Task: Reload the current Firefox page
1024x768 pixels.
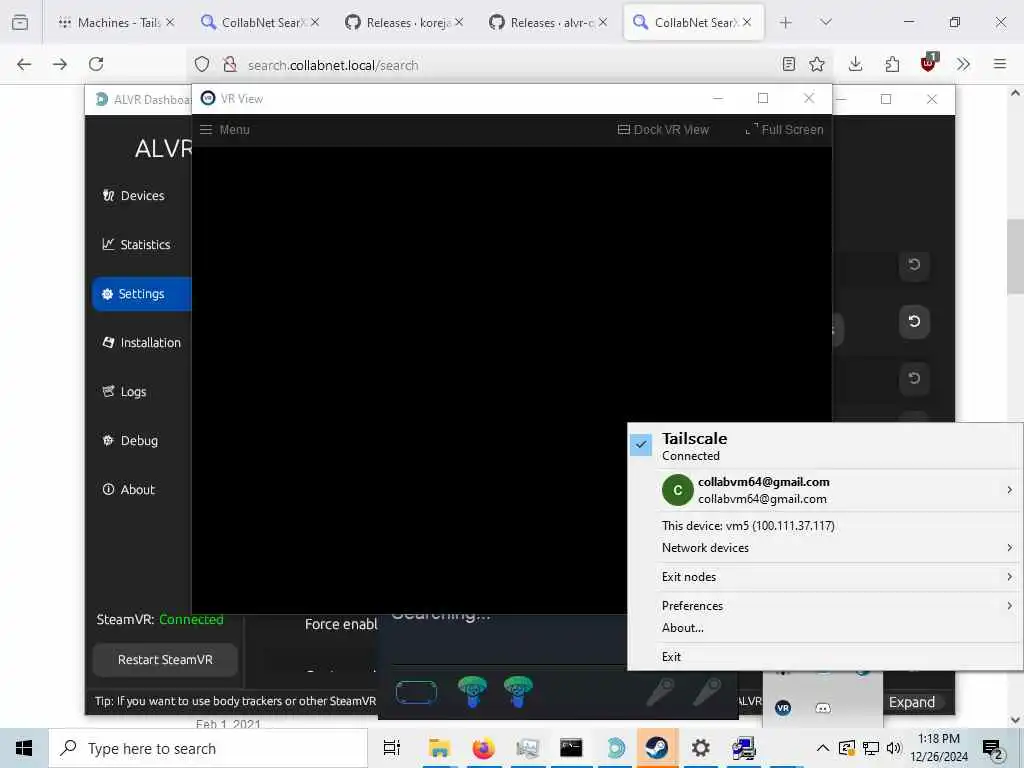Action: [96, 64]
